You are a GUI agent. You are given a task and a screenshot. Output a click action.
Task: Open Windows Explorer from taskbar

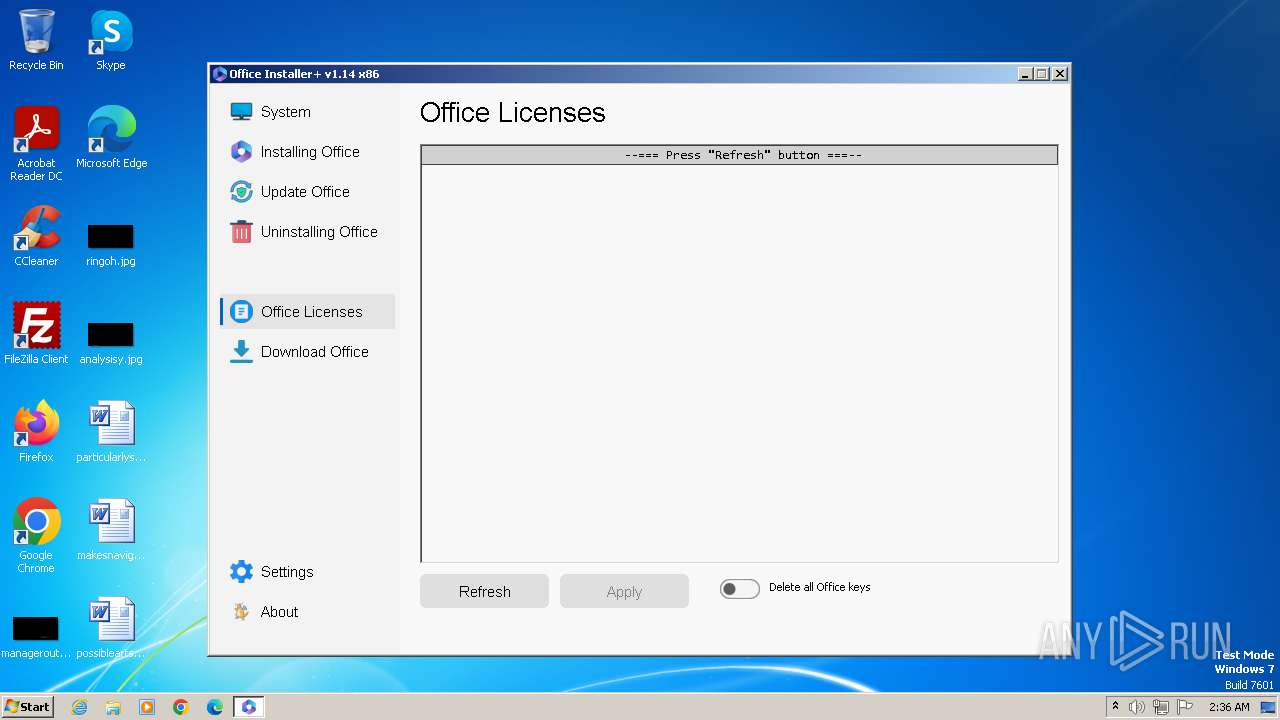tap(113, 707)
